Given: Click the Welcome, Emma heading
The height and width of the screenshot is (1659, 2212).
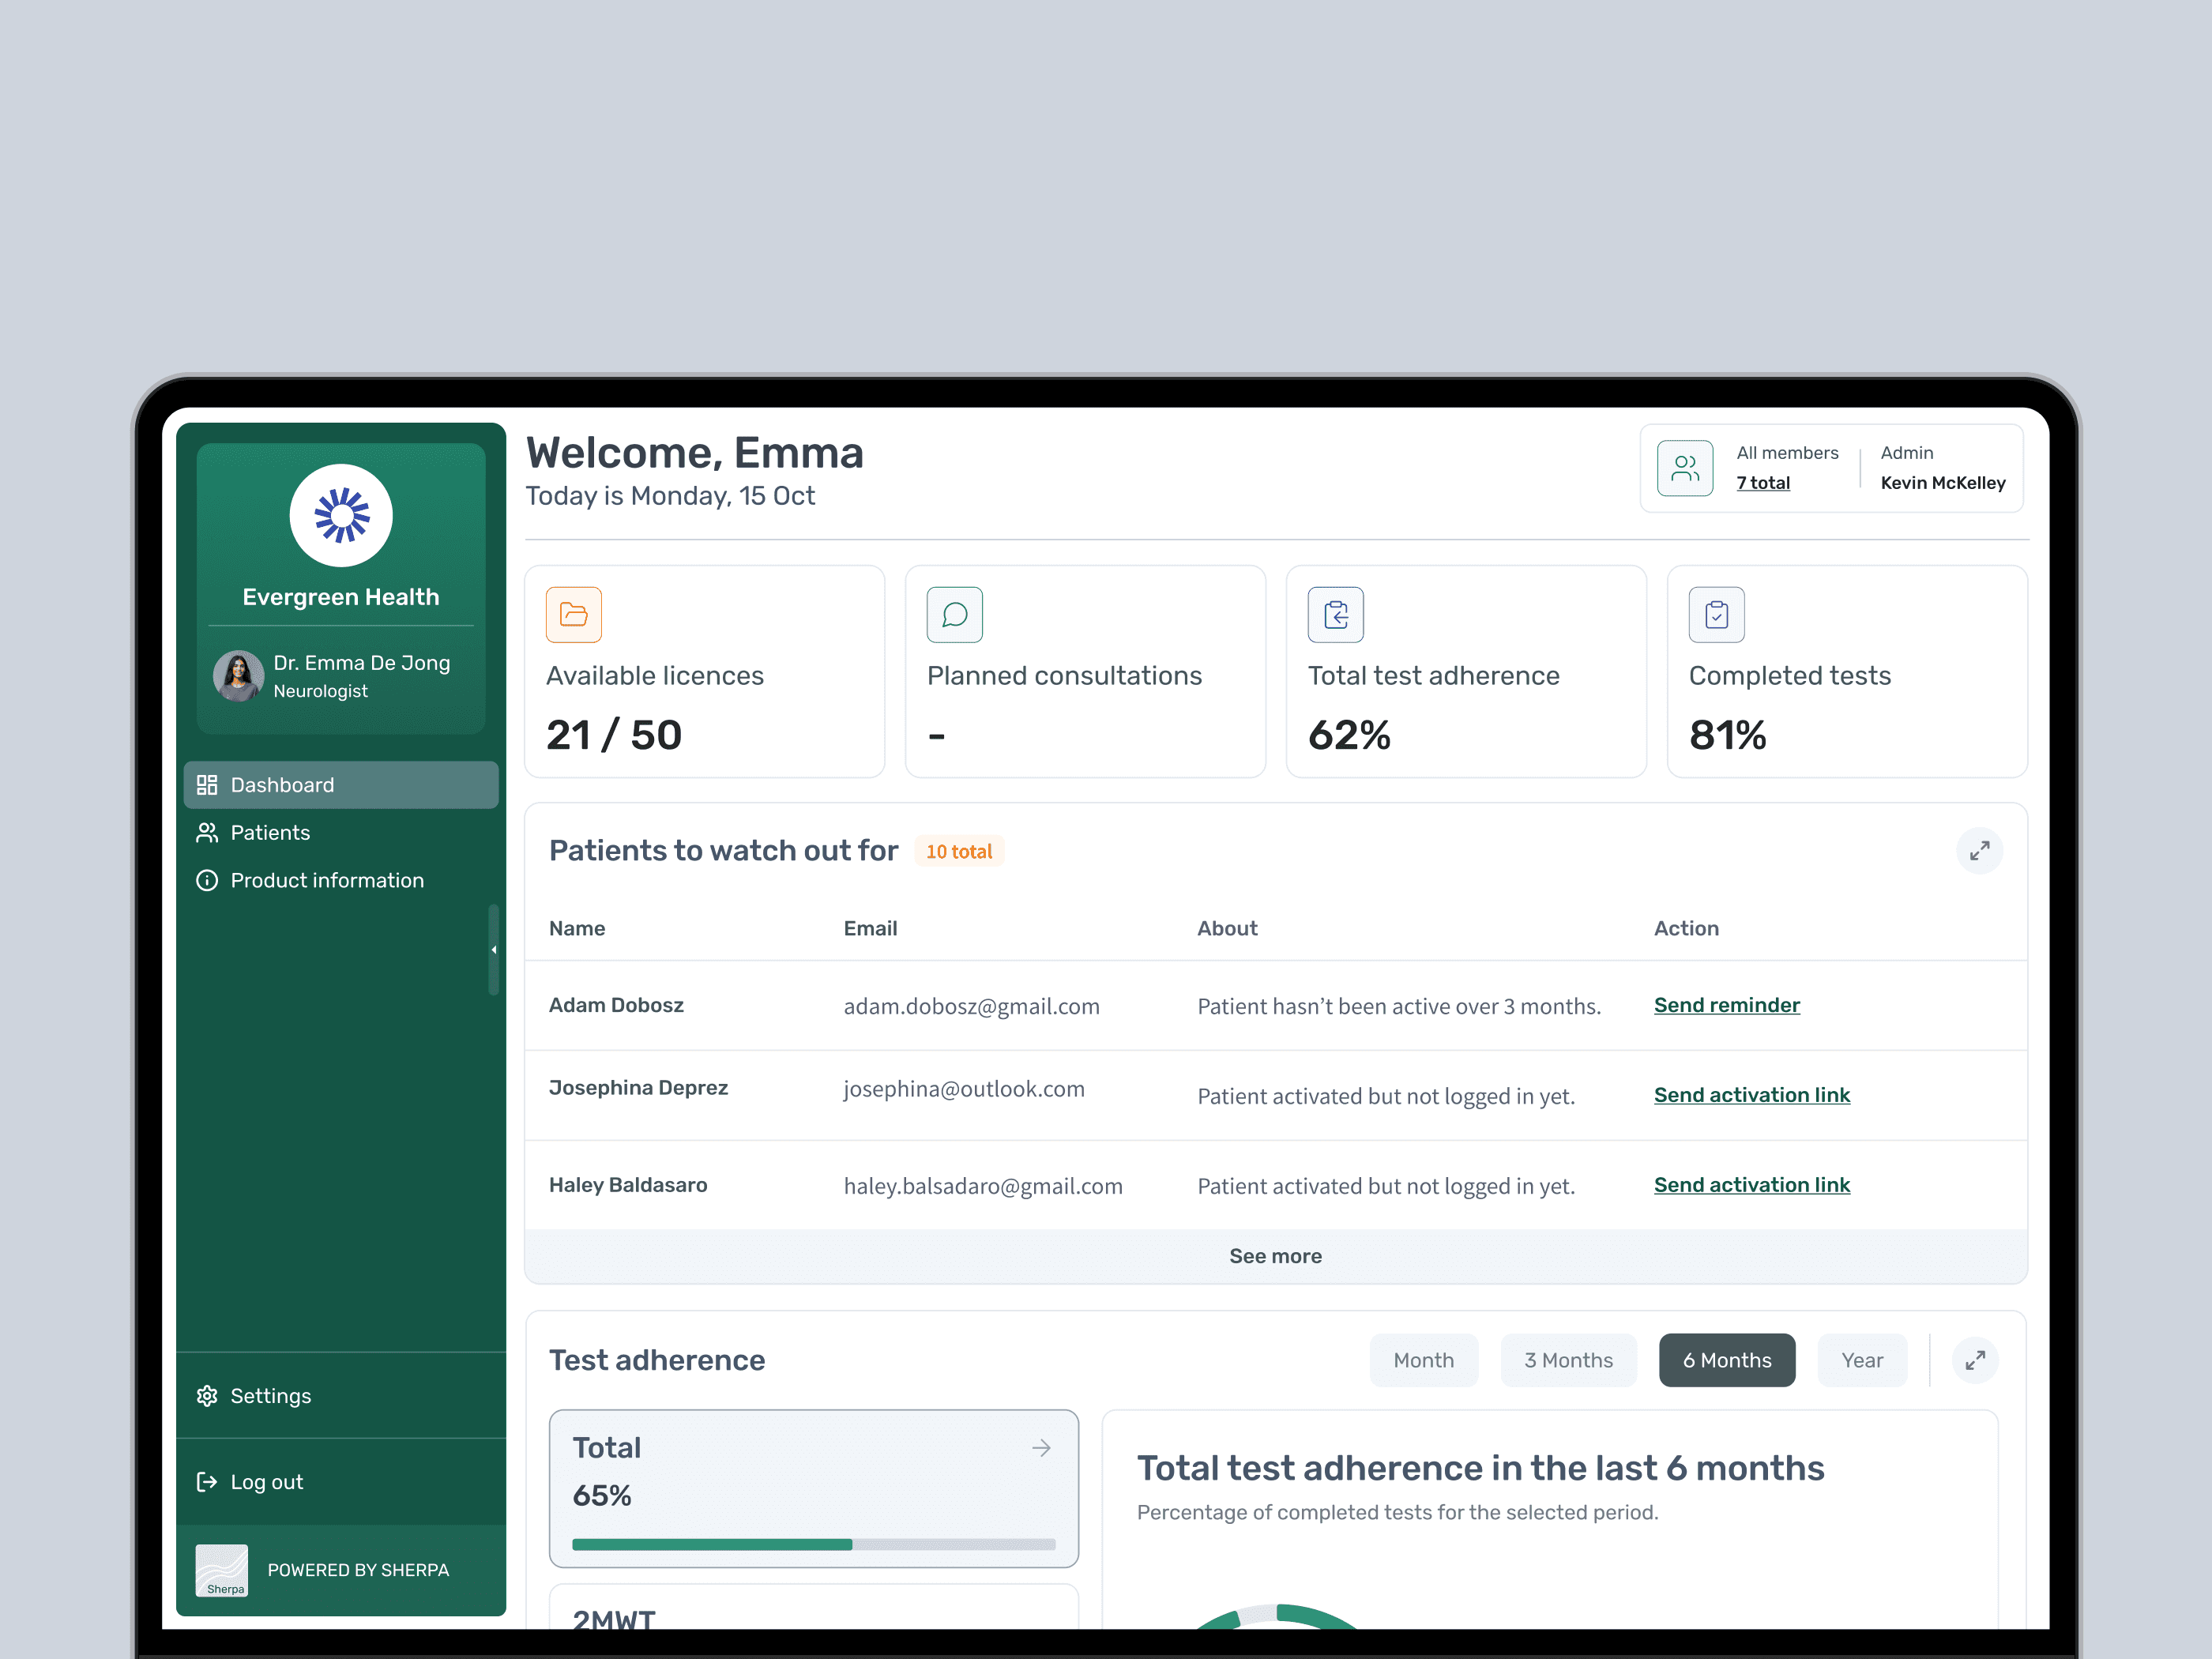Looking at the screenshot, I should point(694,453).
